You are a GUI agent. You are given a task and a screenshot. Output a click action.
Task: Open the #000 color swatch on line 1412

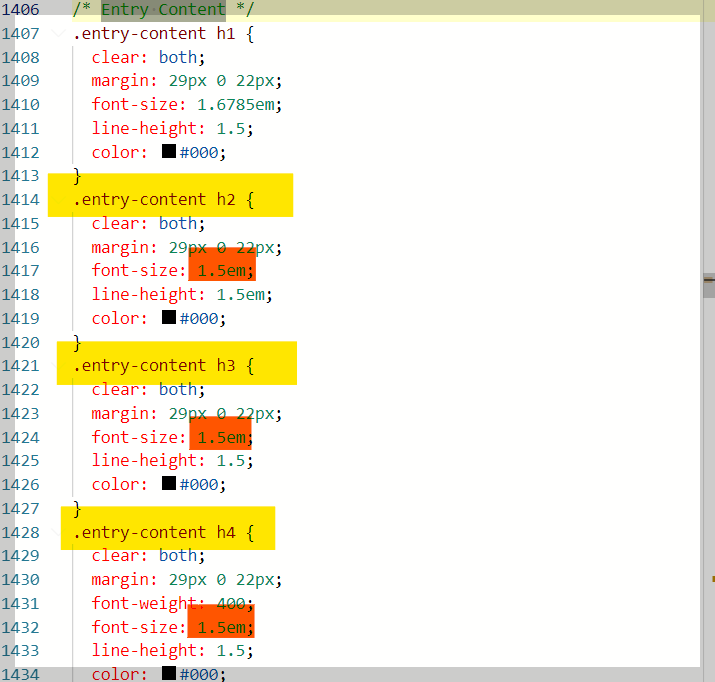[x=169, y=151]
